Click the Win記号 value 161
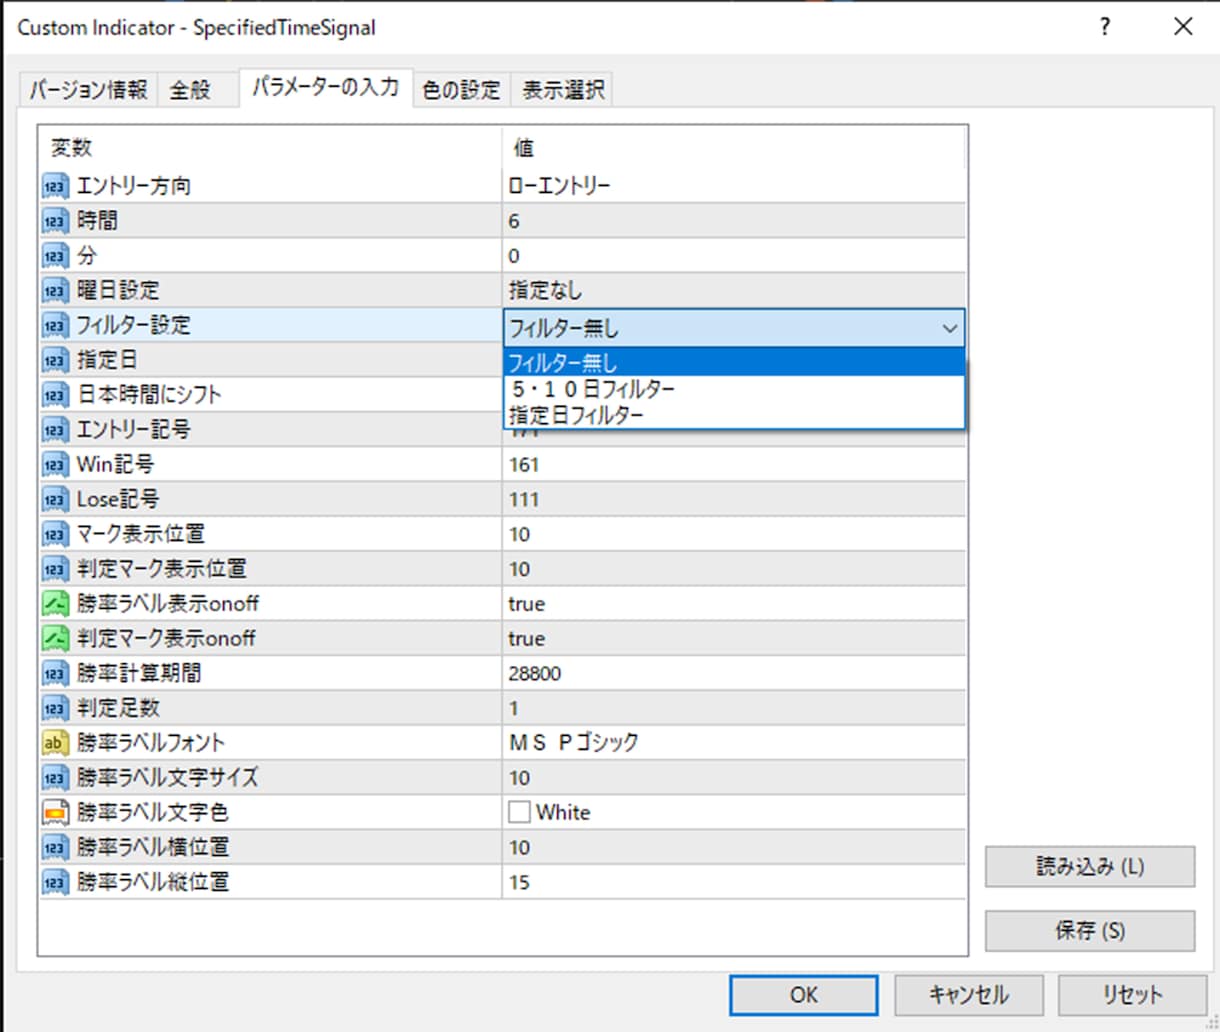 pos(523,465)
